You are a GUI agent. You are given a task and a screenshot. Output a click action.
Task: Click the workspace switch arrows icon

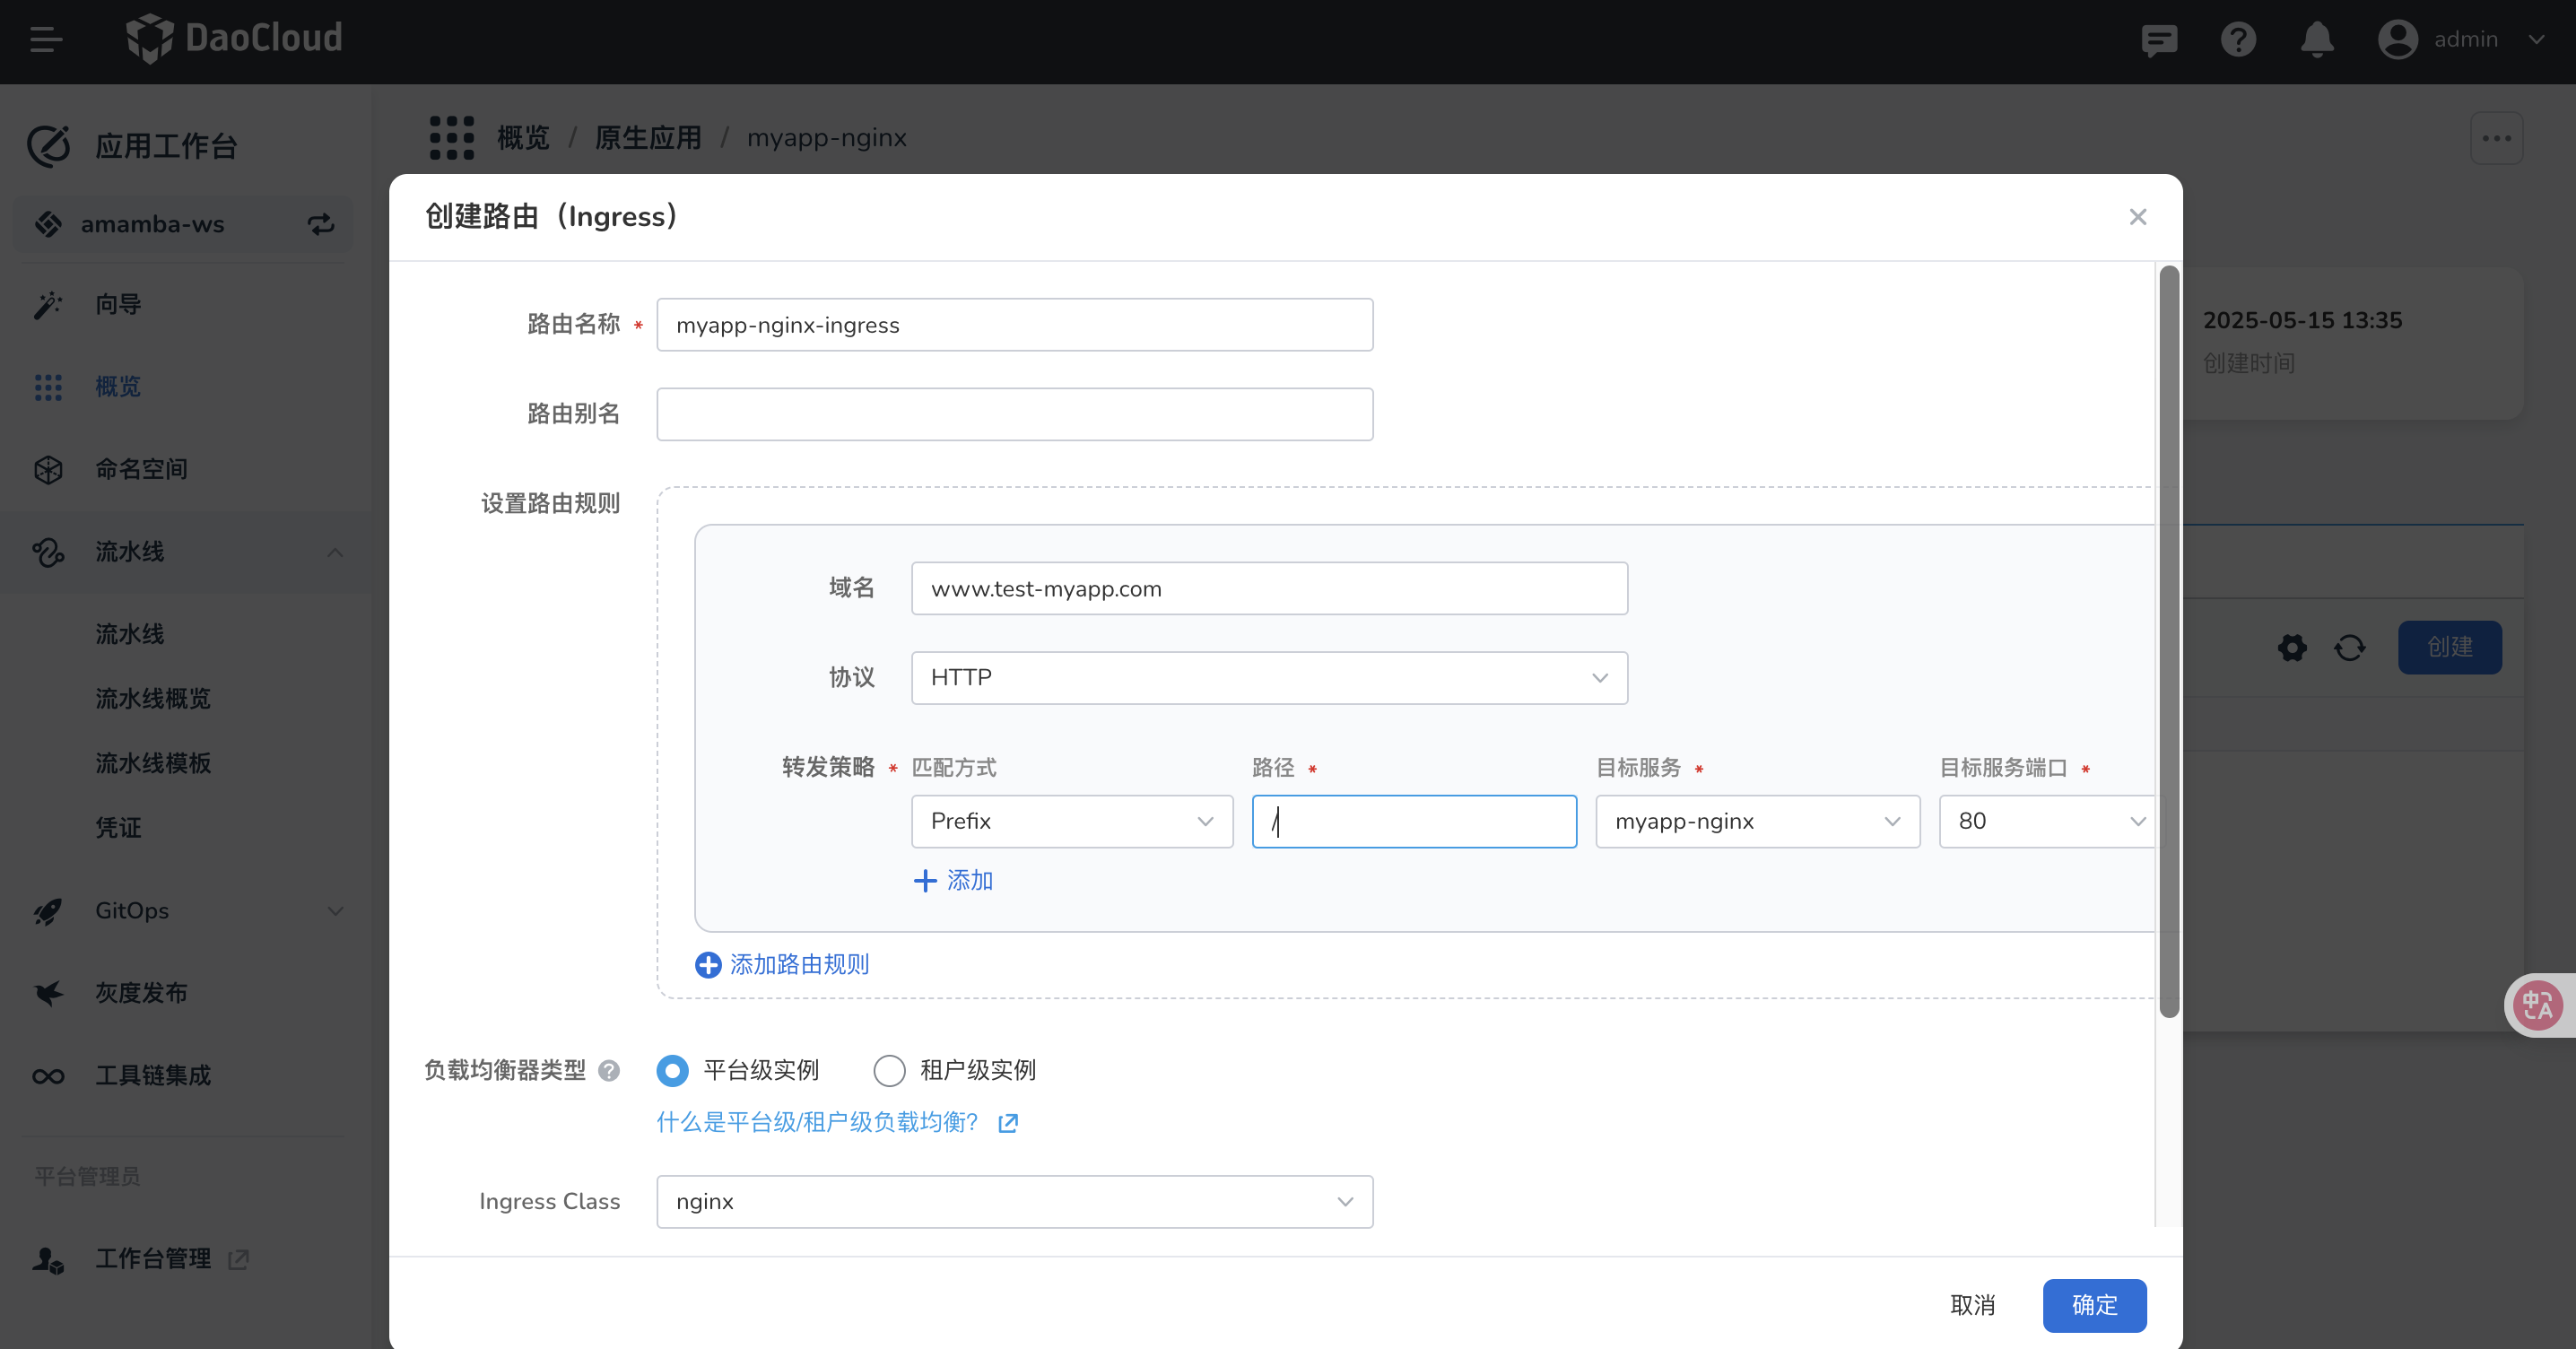click(321, 224)
